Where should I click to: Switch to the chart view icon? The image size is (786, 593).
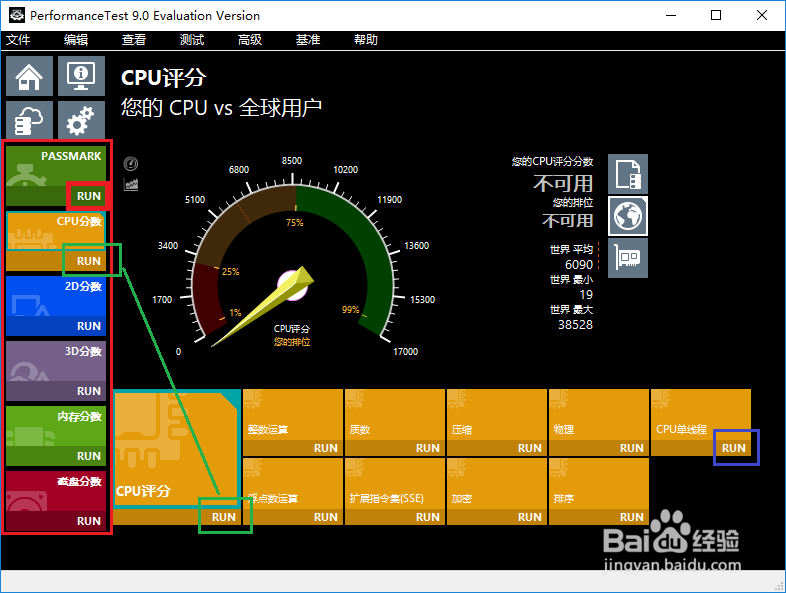pyautogui.click(x=131, y=184)
